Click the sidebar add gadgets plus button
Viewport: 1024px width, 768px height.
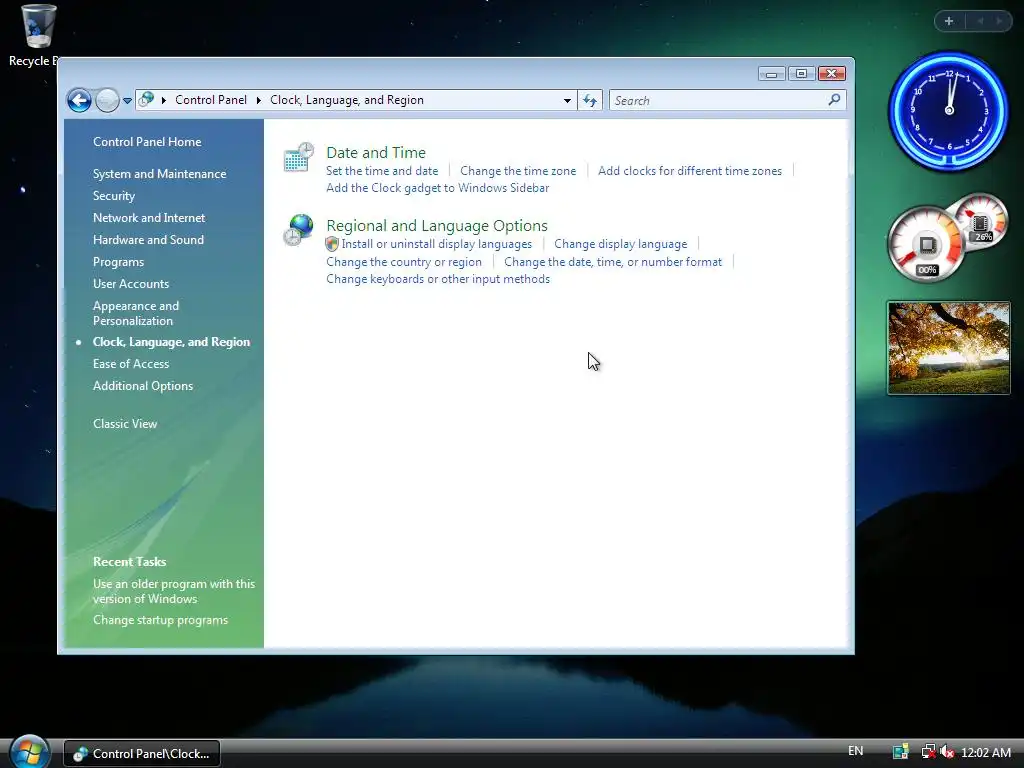(x=949, y=21)
